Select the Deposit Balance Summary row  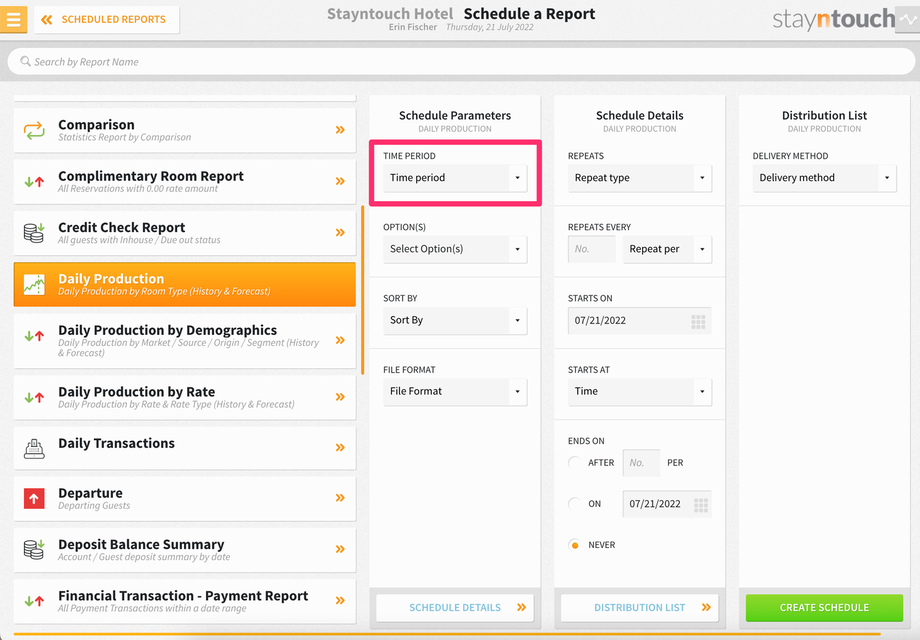pos(185,550)
